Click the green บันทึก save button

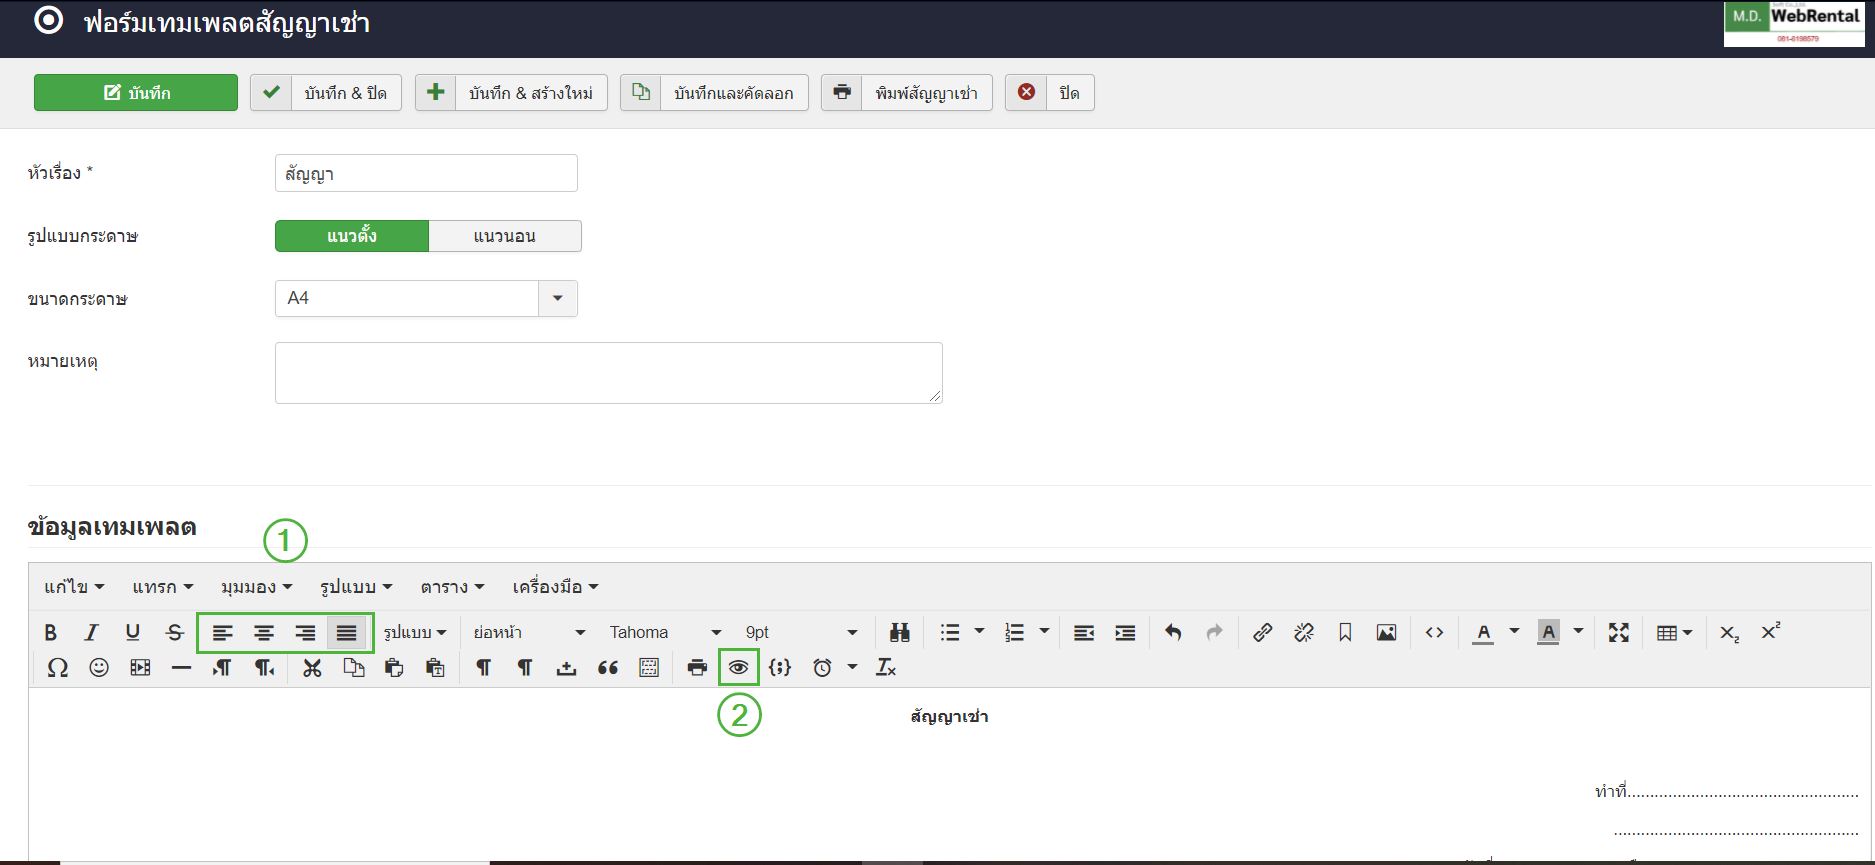click(x=136, y=93)
